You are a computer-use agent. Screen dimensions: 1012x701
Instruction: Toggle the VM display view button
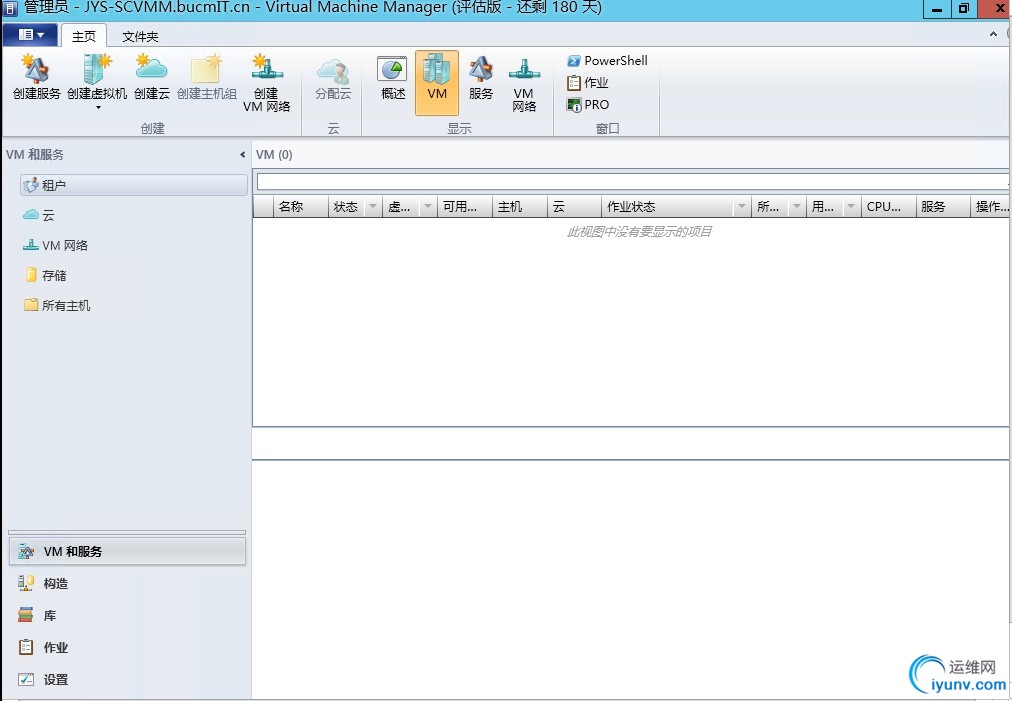pyautogui.click(x=437, y=83)
